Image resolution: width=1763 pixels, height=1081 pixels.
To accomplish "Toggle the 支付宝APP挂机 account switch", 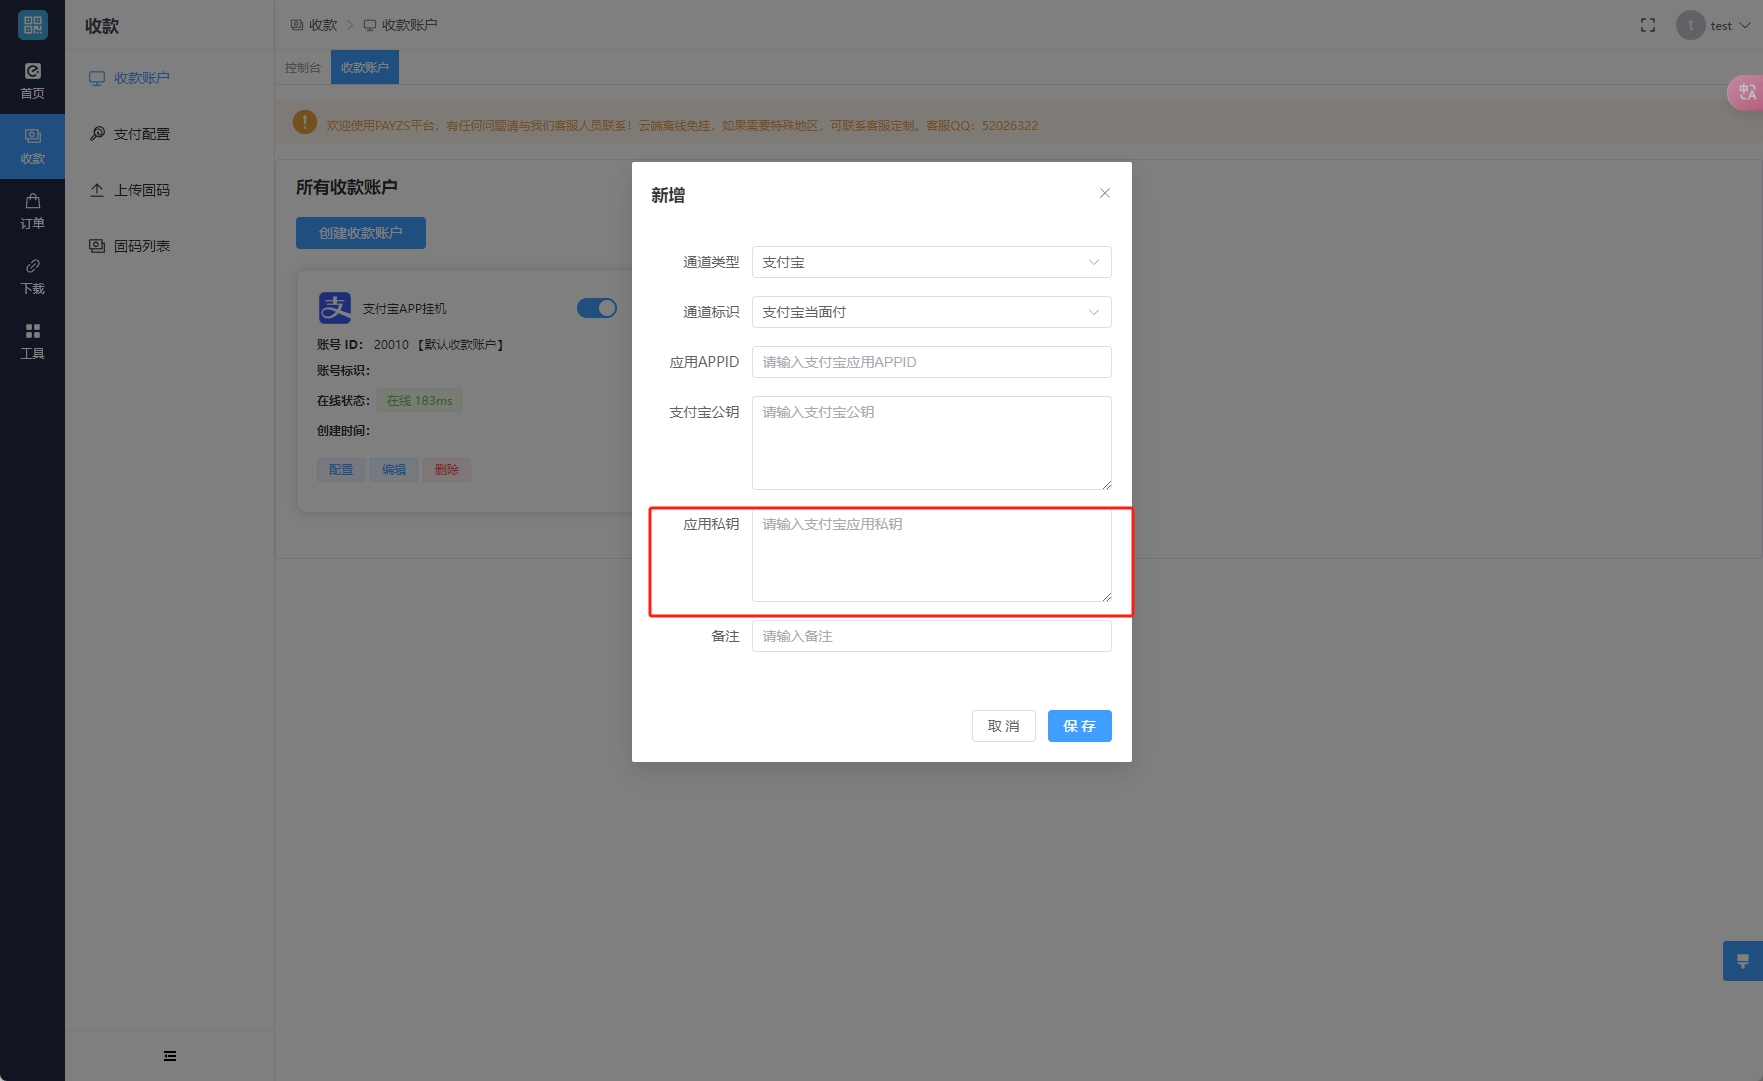I will click(x=596, y=308).
